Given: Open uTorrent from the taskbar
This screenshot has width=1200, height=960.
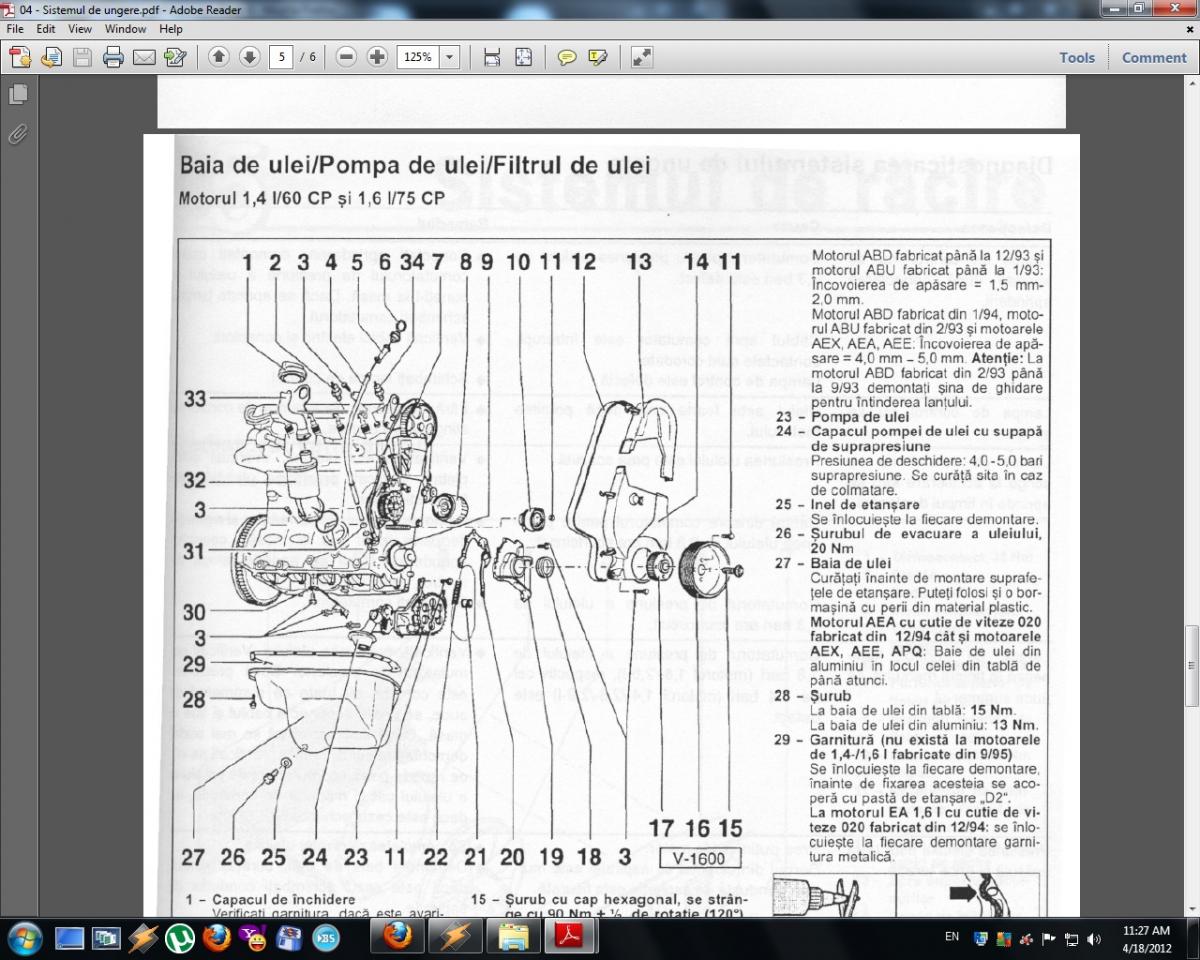Looking at the screenshot, I should pyautogui.click(x=181, y=938).
